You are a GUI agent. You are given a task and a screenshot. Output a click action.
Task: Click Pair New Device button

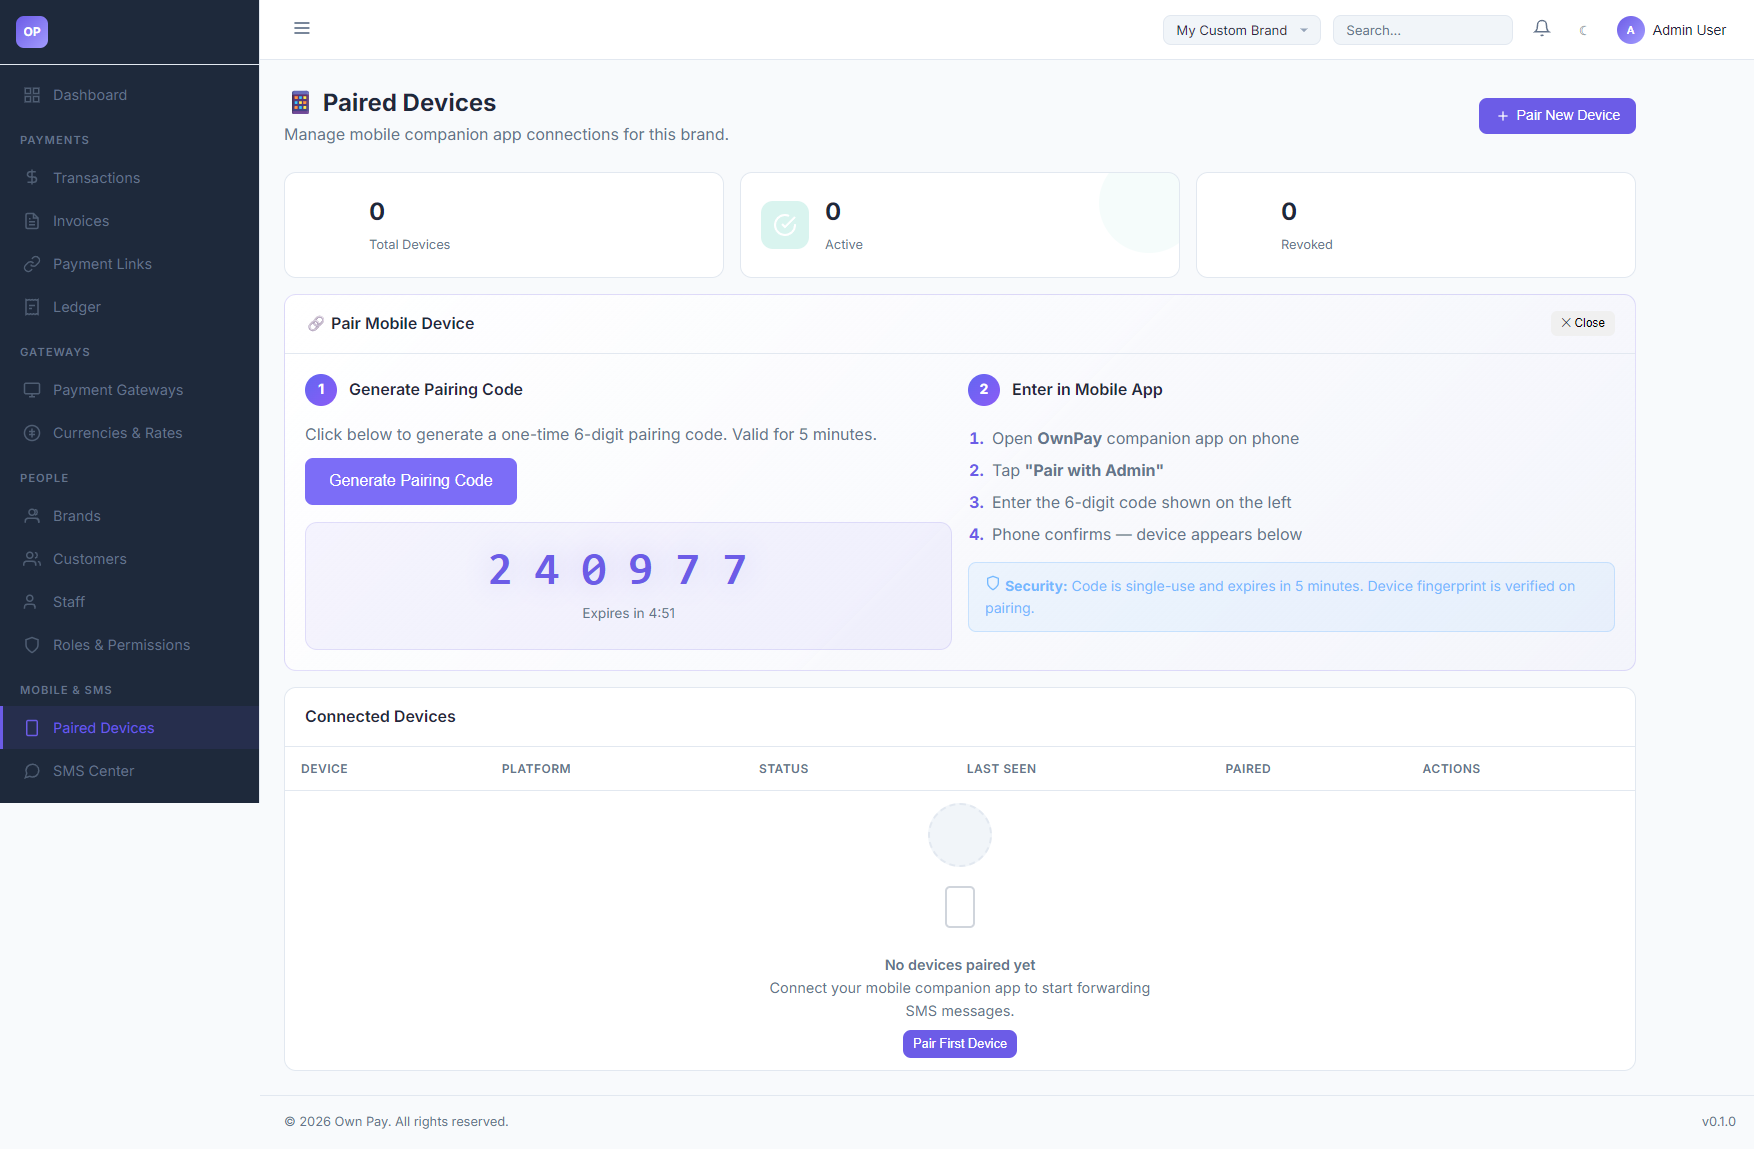[x=1557, y=116]
